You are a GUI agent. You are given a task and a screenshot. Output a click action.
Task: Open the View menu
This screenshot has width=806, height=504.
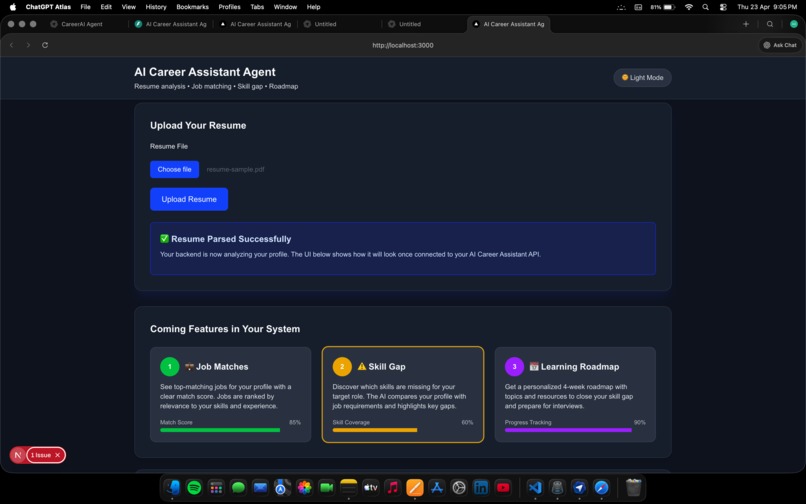point(129,7)
